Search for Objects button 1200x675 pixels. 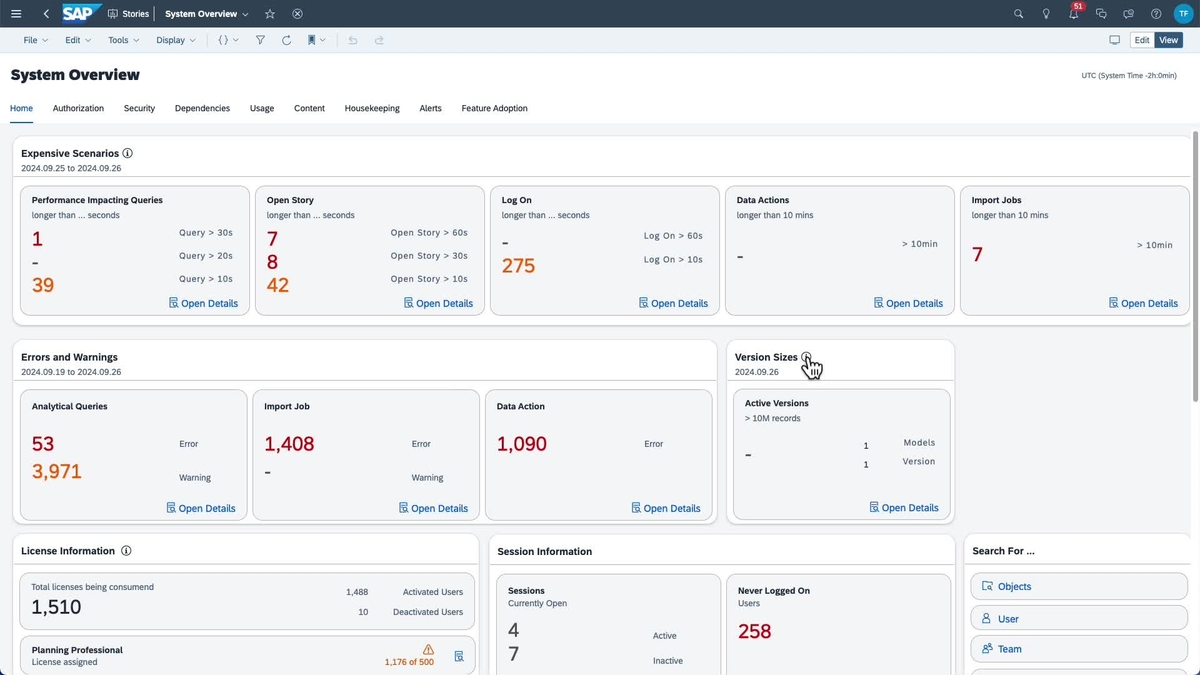pos(1079,587)
